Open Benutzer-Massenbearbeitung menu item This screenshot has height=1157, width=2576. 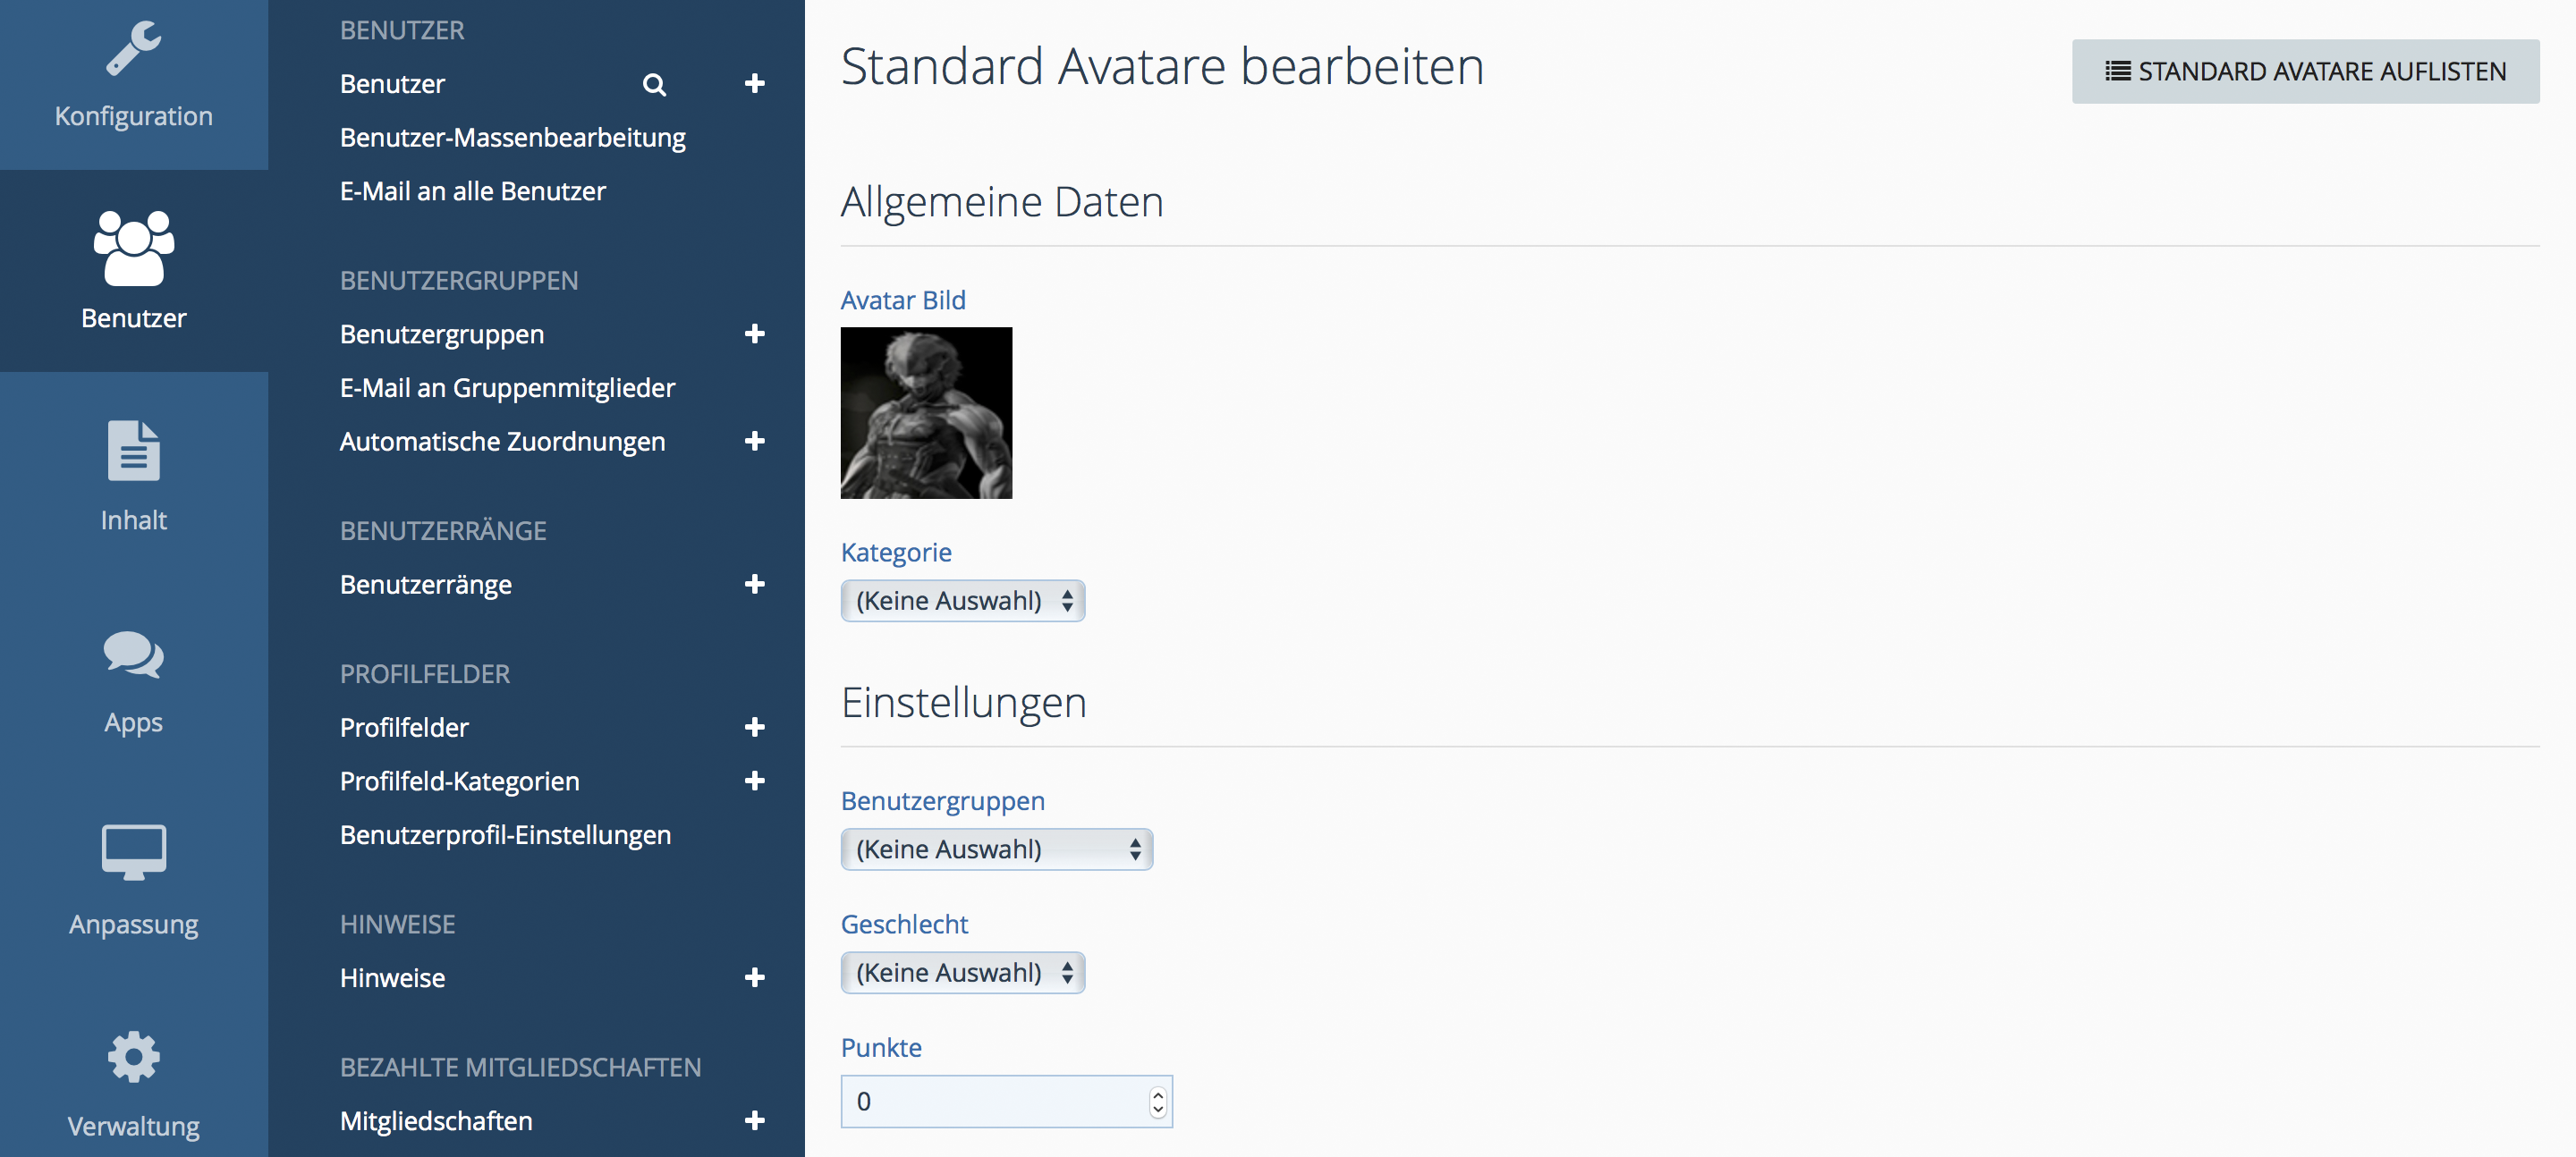pyautogui.click(x=512, y=138)
